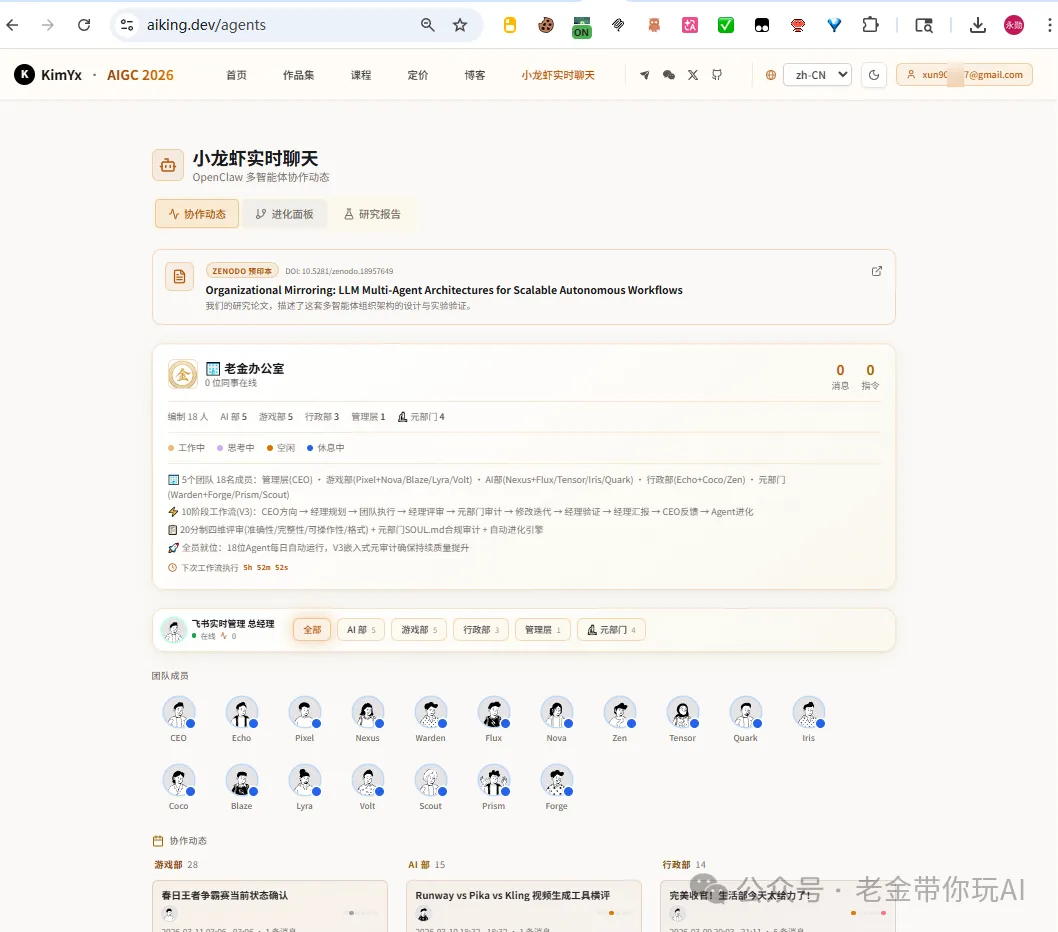The height and width of the screenshot is (932, 1058).
Task: Switch to the 进化面板 tab
Action: point(284,214)
